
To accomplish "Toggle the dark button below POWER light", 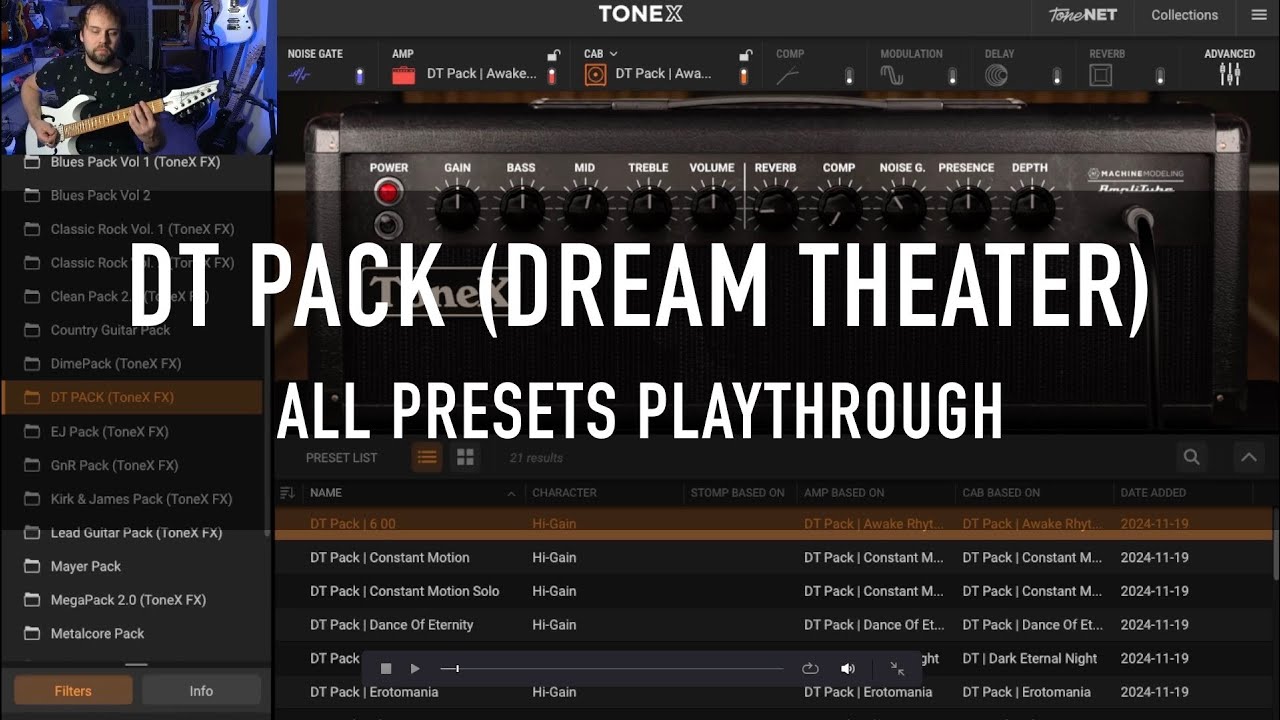I will (x=388, y=224).
